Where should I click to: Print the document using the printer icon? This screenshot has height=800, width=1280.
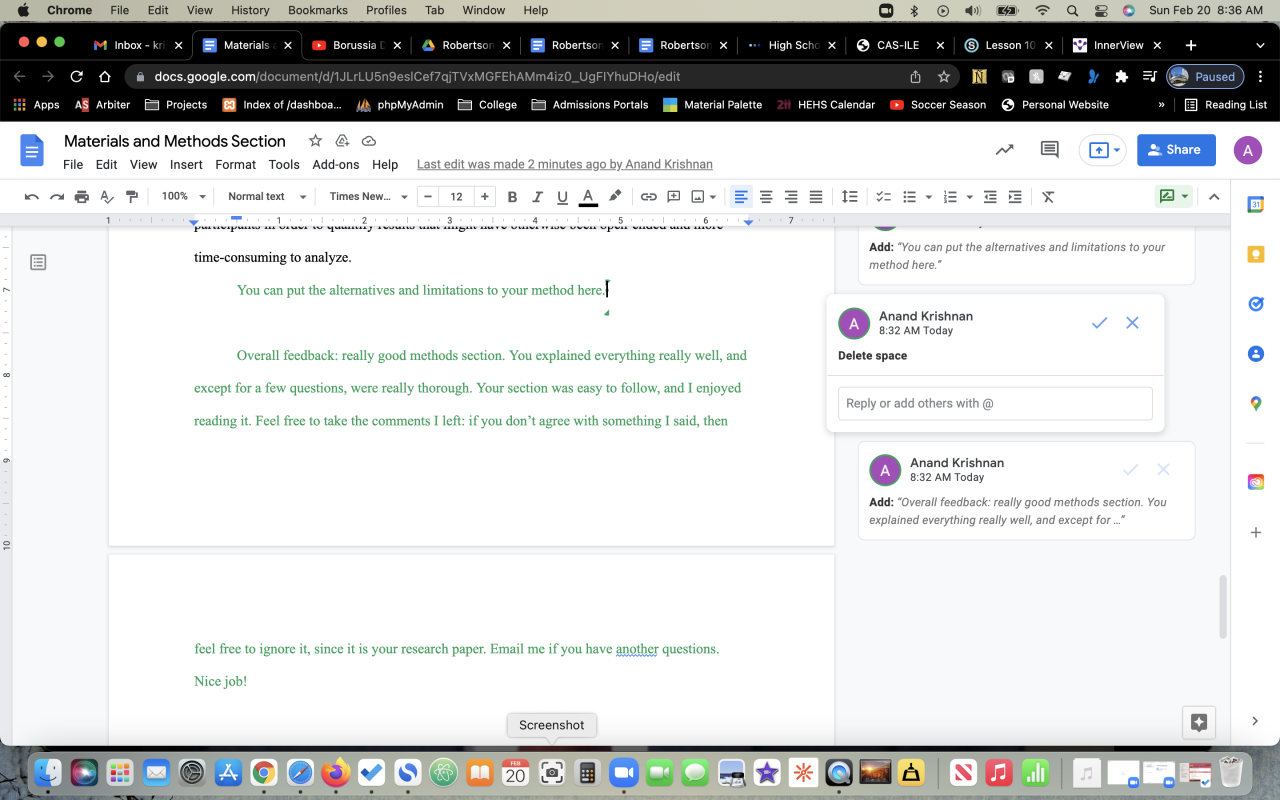[x=82, y=197]
